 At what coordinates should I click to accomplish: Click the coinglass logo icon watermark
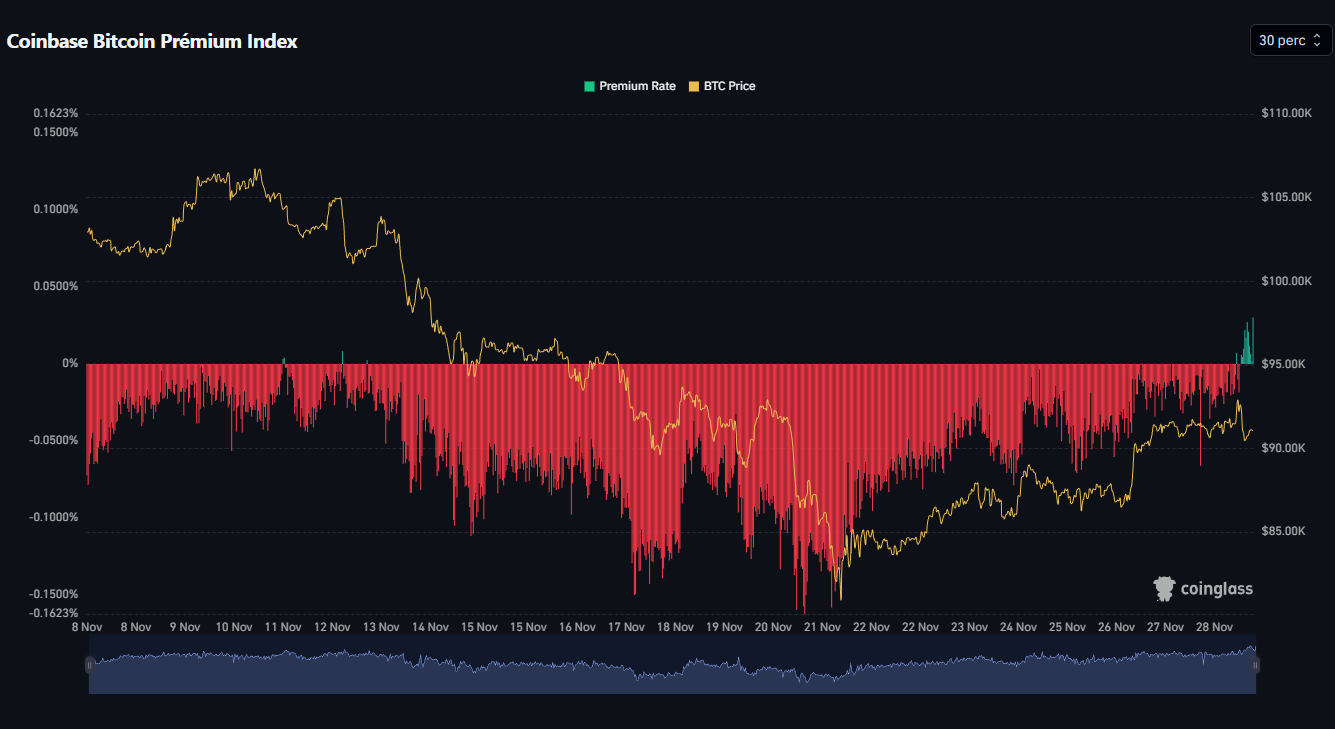click(x=1163, y=589)
